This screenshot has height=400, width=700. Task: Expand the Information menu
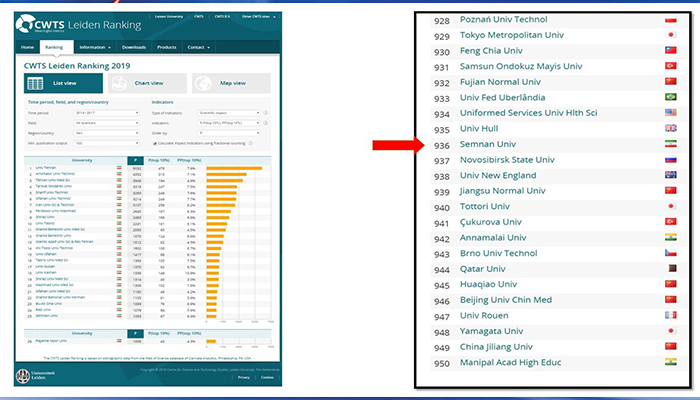[x=95, y=47]
